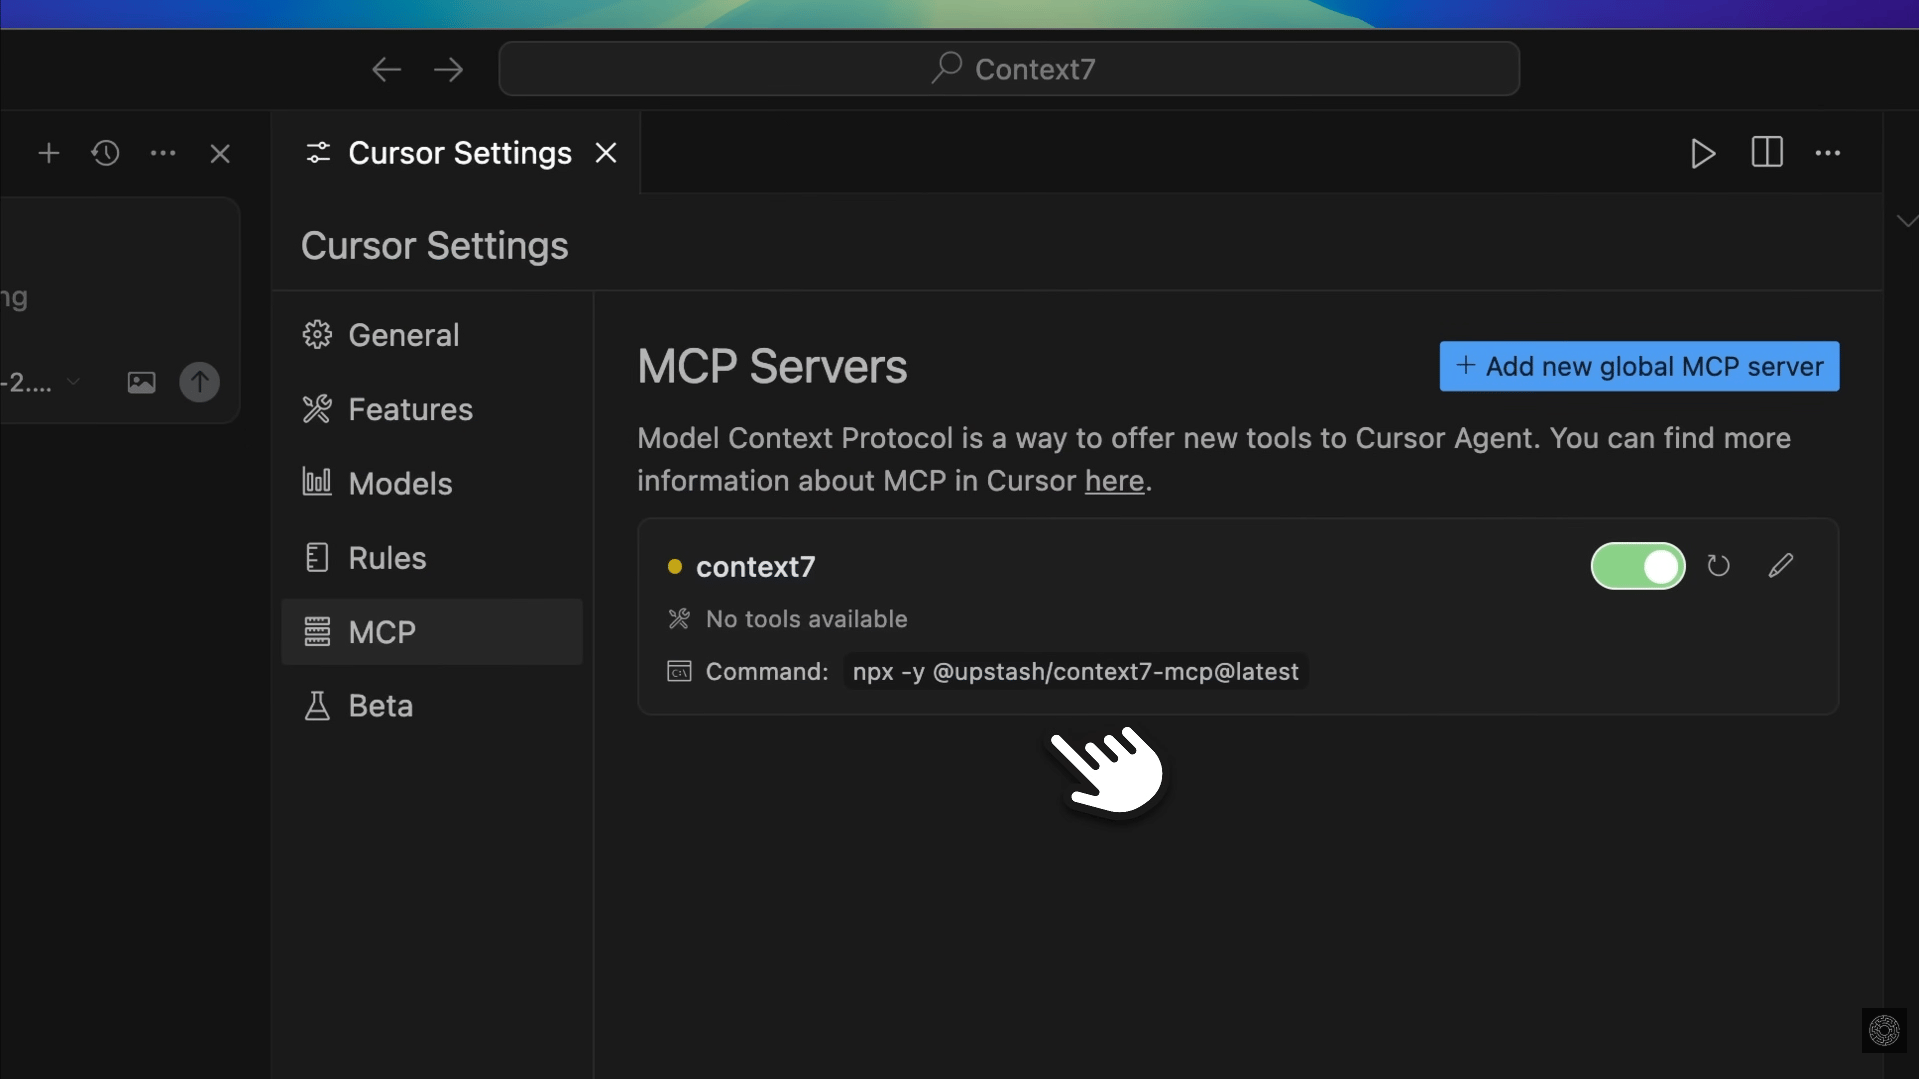Image resolution: width=1919 pixels, height=1079 pixels.
Task: Follow the 'here' MCP documentation link
Action: 1114,481
